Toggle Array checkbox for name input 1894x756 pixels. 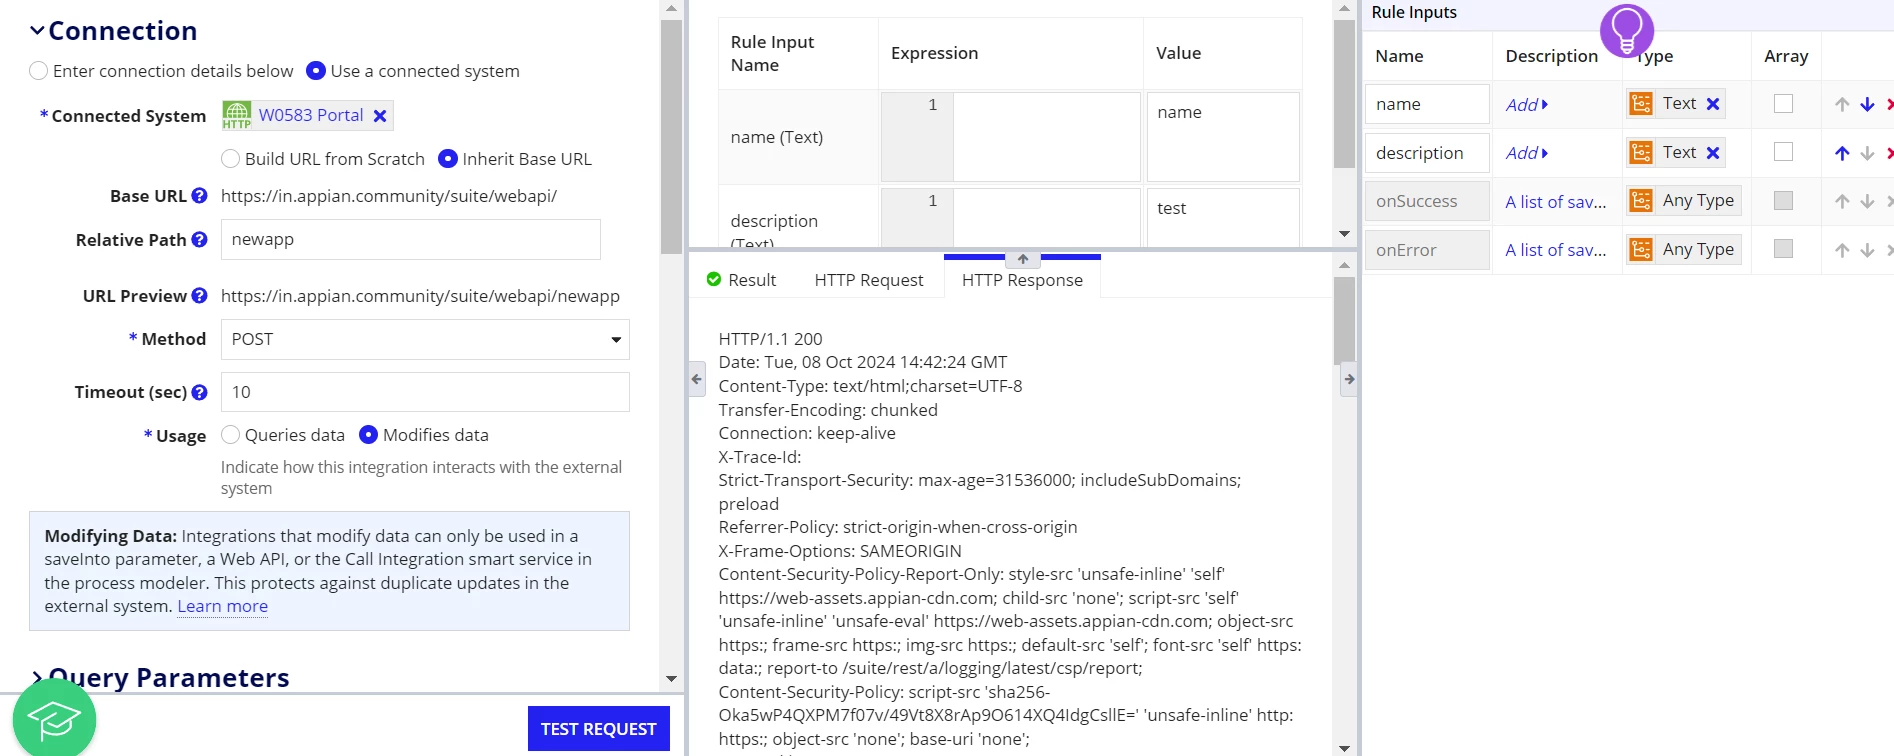coord(1783,104)
